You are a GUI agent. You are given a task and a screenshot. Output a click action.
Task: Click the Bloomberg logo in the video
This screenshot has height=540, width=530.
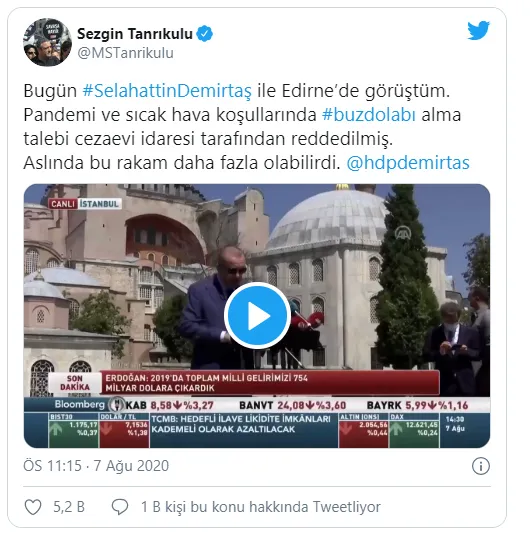pos(79,404)
